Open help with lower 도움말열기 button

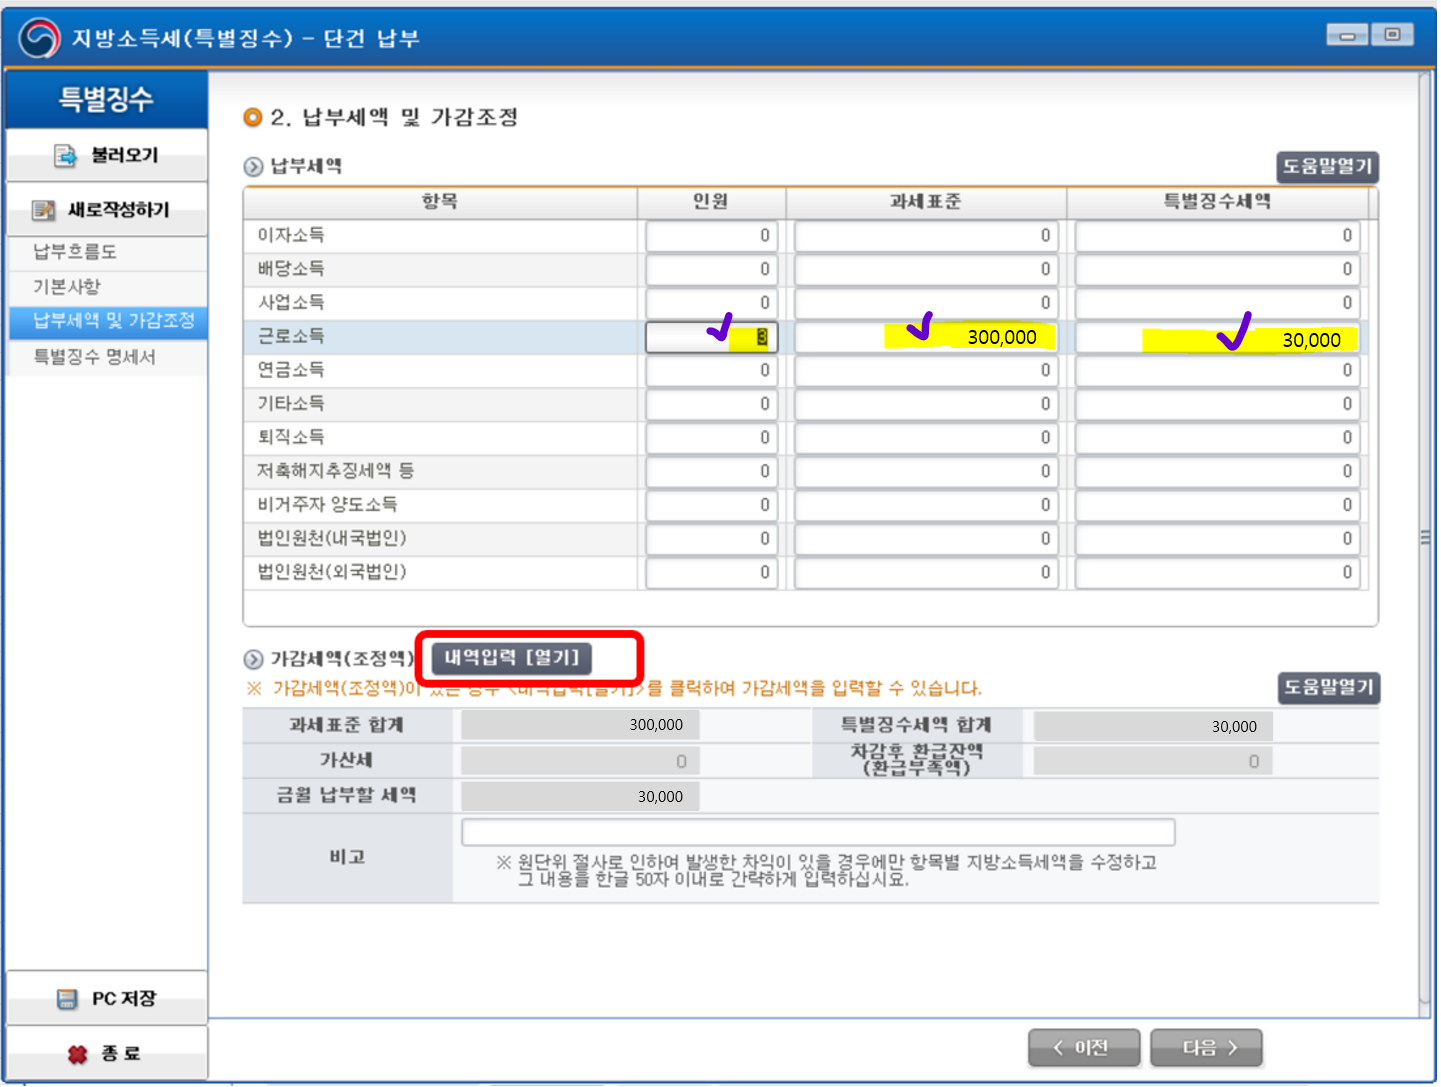pos(1329,687)
